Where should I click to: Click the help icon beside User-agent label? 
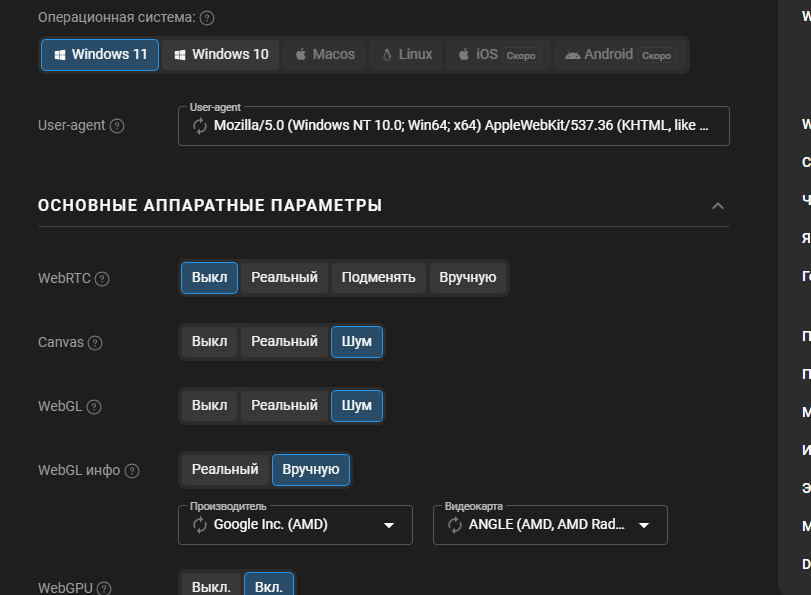117,126
